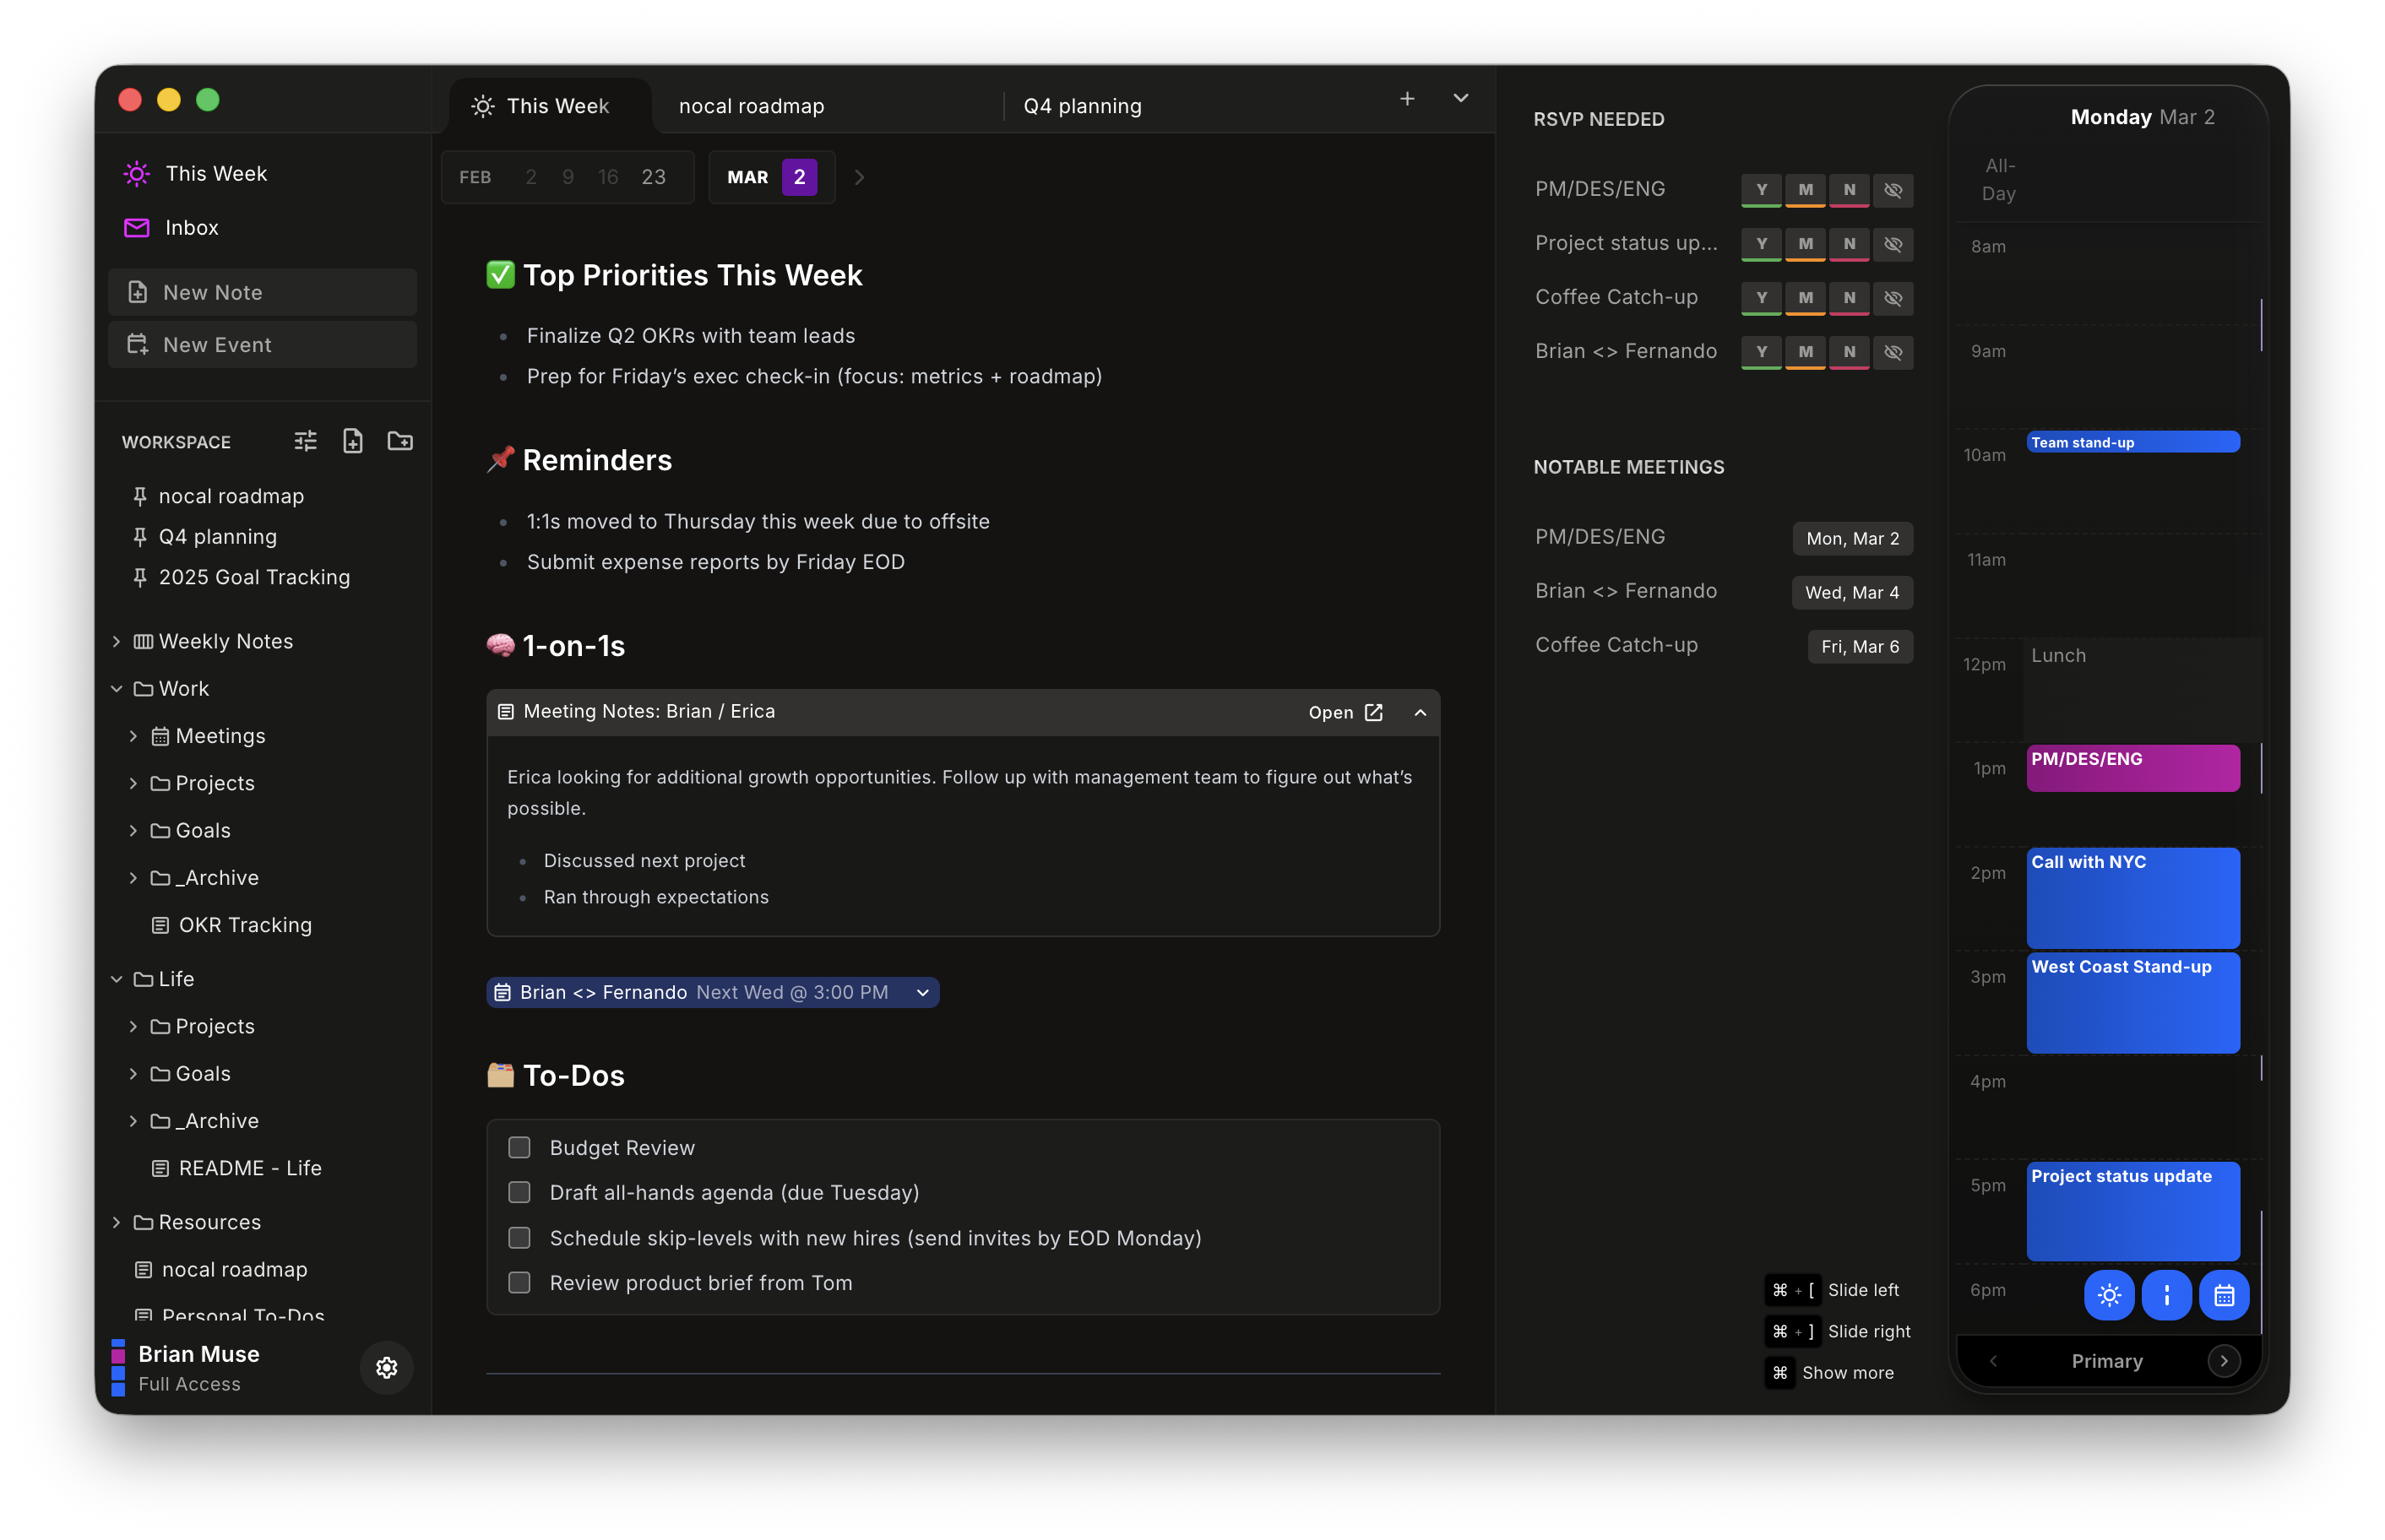
Task: Expand the Meetings folder
Action: [x=134, y=735]
